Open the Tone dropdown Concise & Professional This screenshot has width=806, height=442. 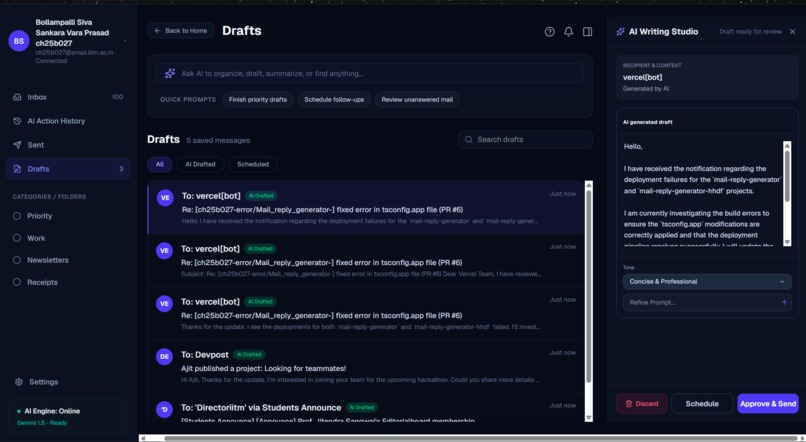[x=707, y=282]
